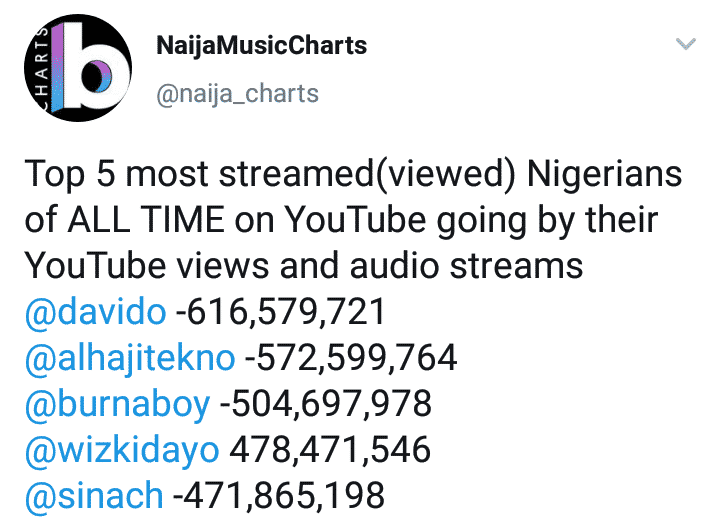Open the @davido mention
The width and height of the screenshot is (720, 526).
(95, 312)
